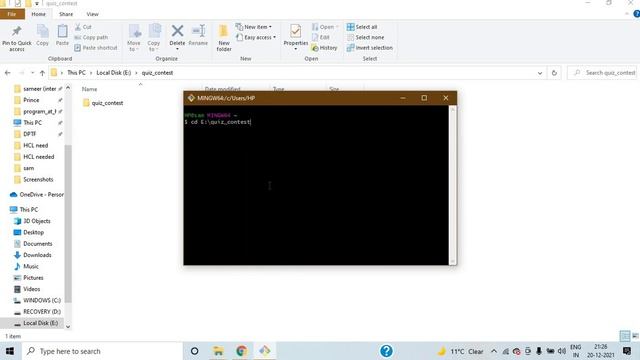Go up one folder level
This screenshot has height=360, width=640.
coord(42,73)
